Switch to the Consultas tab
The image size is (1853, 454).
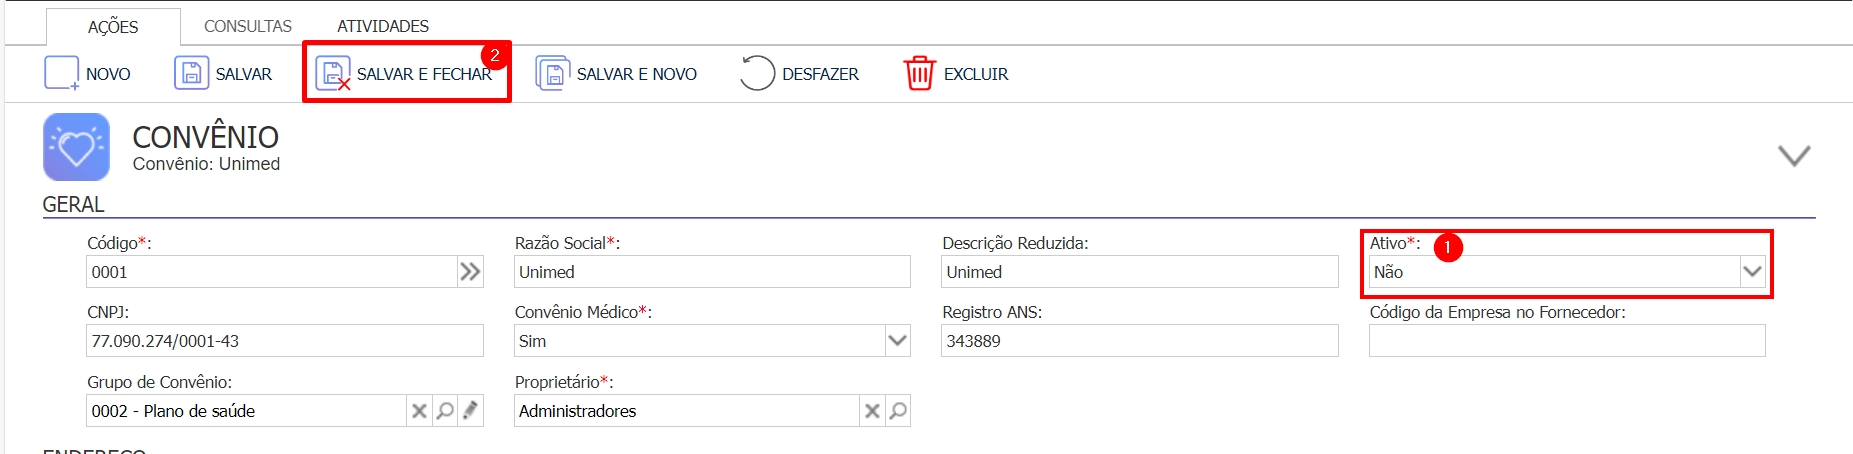pos(248,26)
